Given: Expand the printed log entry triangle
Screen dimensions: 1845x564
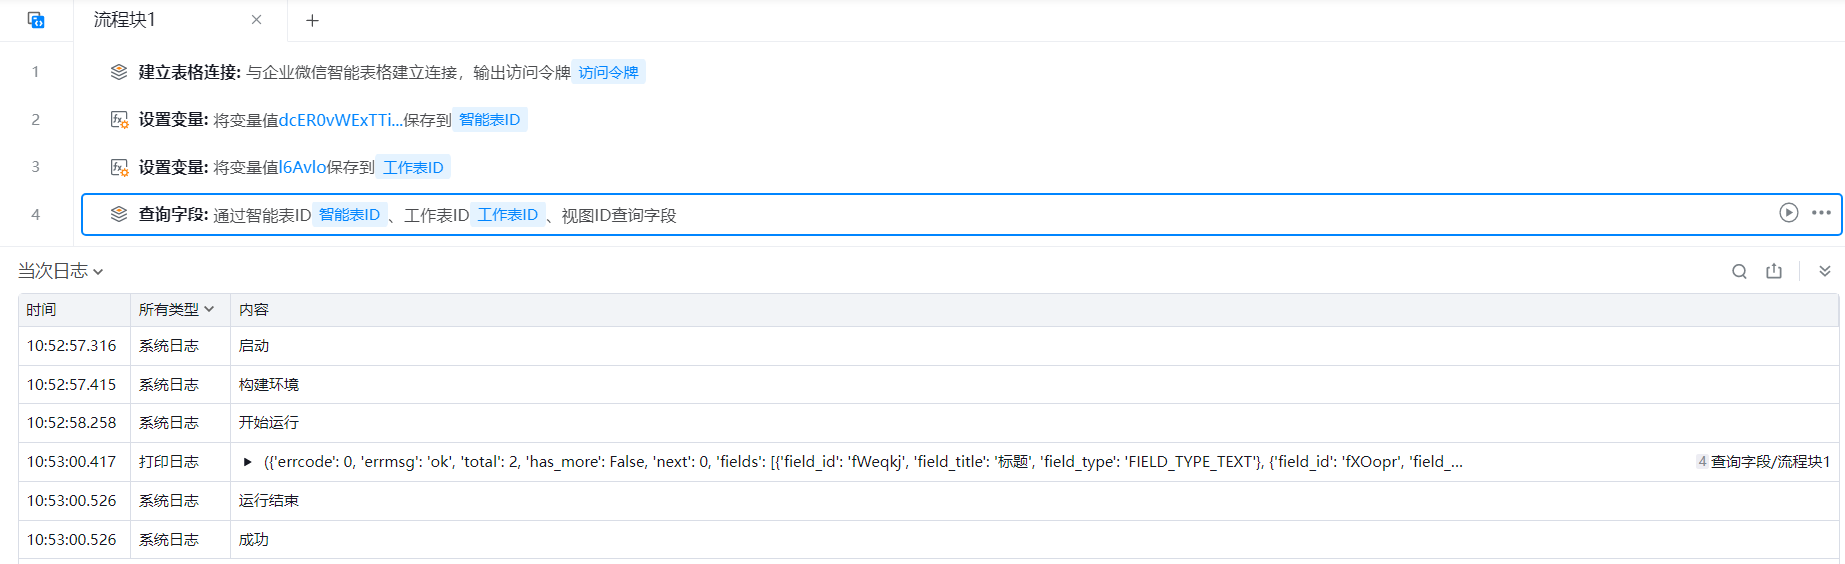Looking at the screenshot, I should [247, 462].
